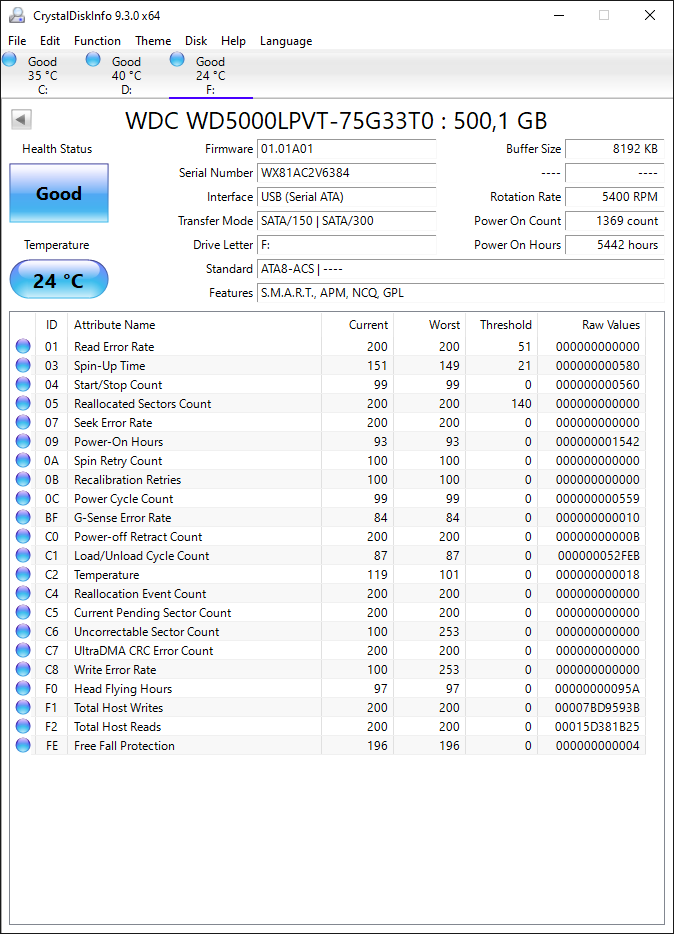Image resolution: width=674 pixels, height=934 pixels.
Task: Click status orb for Power-off Retract Count
Action: (x=23, y=536)
